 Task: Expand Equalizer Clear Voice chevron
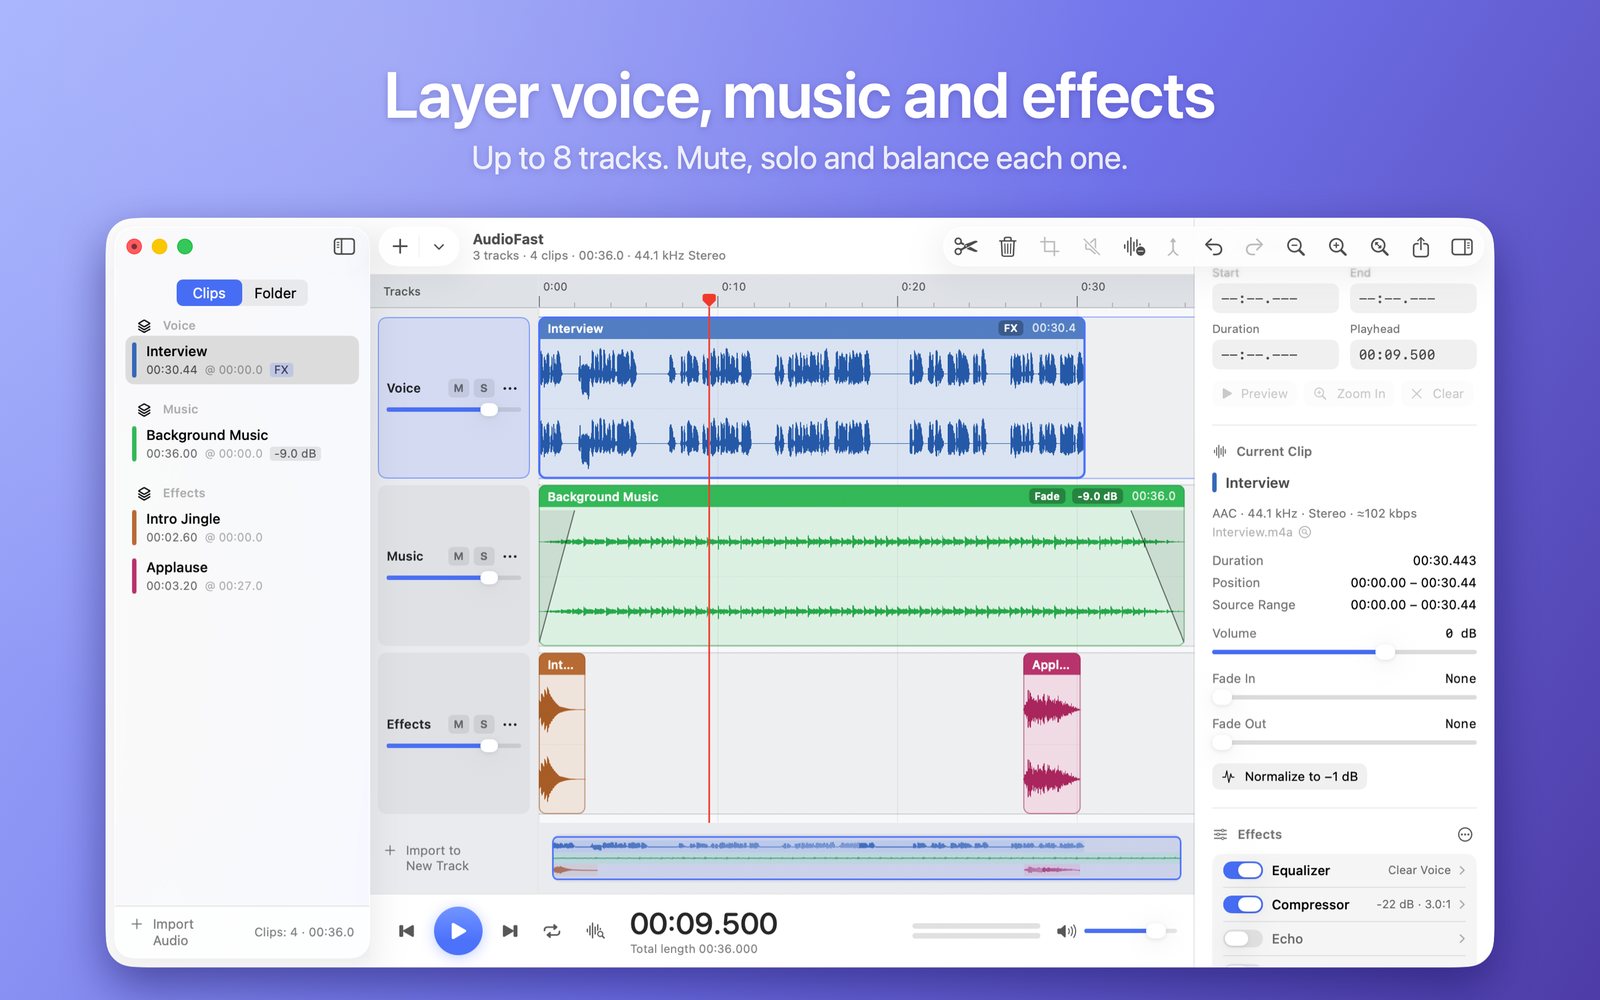pos(1462,870)
